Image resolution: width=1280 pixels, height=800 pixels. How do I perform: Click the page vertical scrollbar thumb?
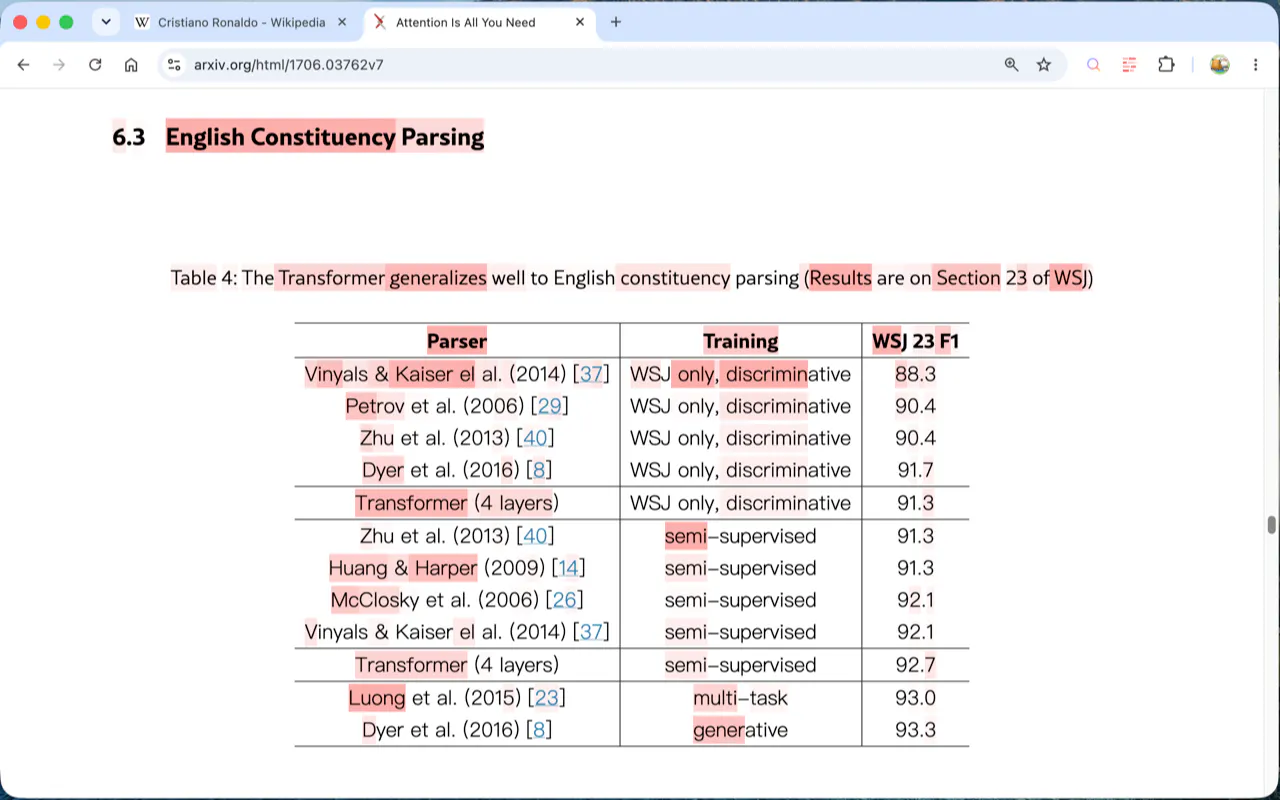(1272, 525)
